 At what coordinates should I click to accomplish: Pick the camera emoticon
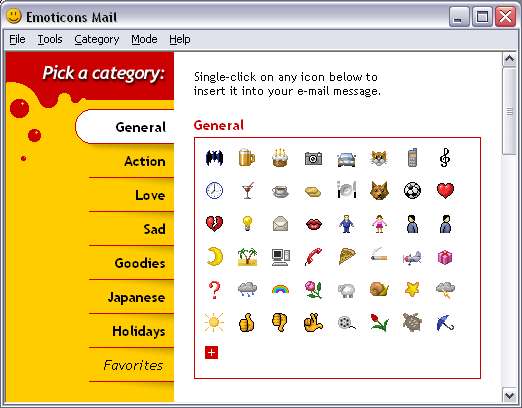[x=313, y=158]
